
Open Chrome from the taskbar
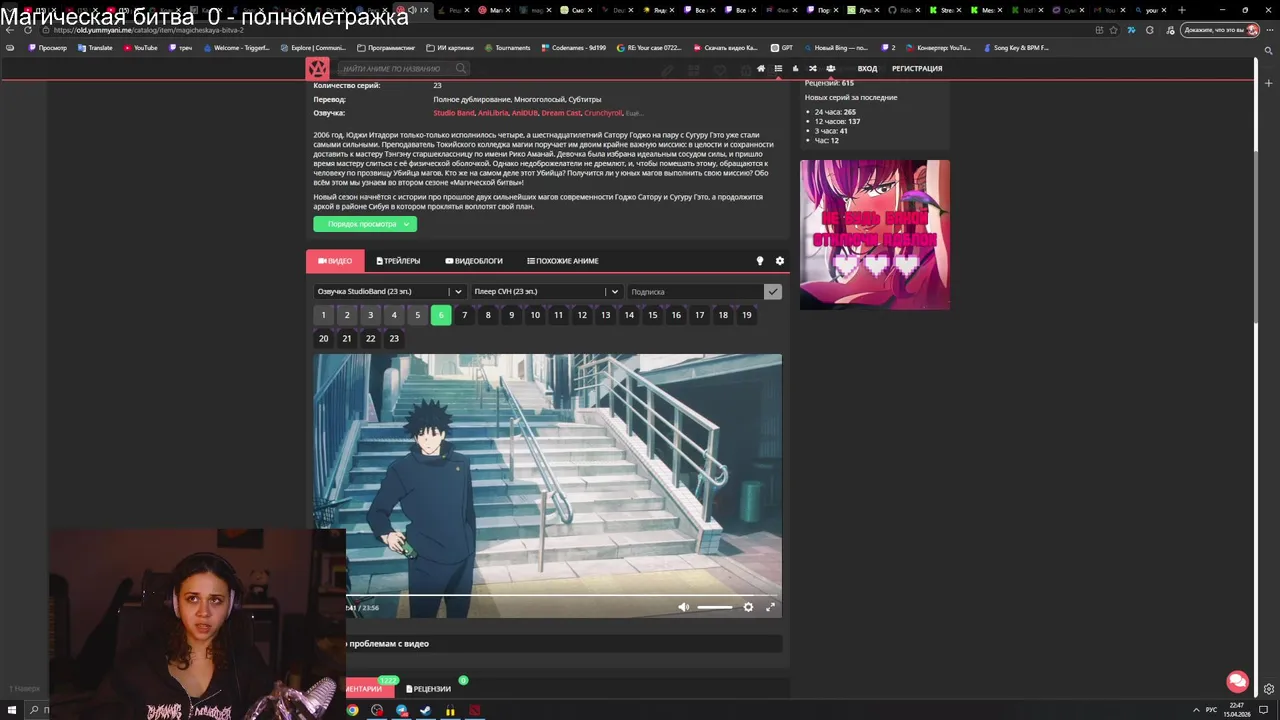(x=352, y=710)
